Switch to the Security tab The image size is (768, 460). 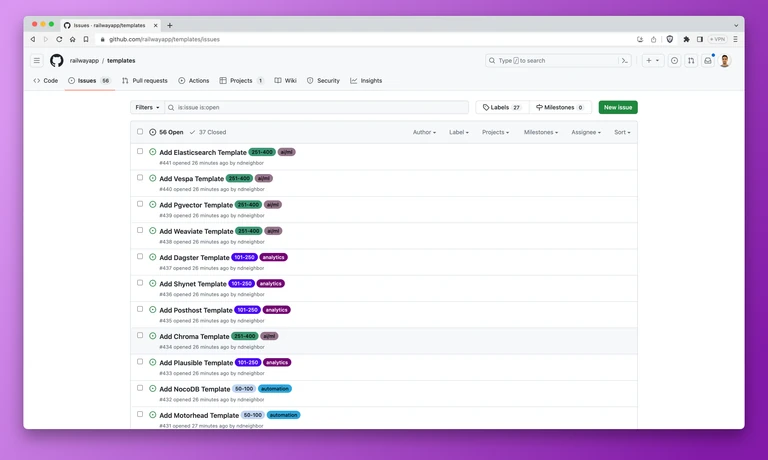[x=323, y=81]
